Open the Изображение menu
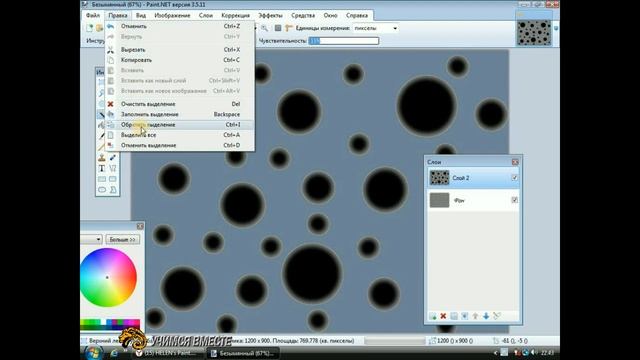Image resolution: width=640 pixels, height=360 pixels. 172,15
